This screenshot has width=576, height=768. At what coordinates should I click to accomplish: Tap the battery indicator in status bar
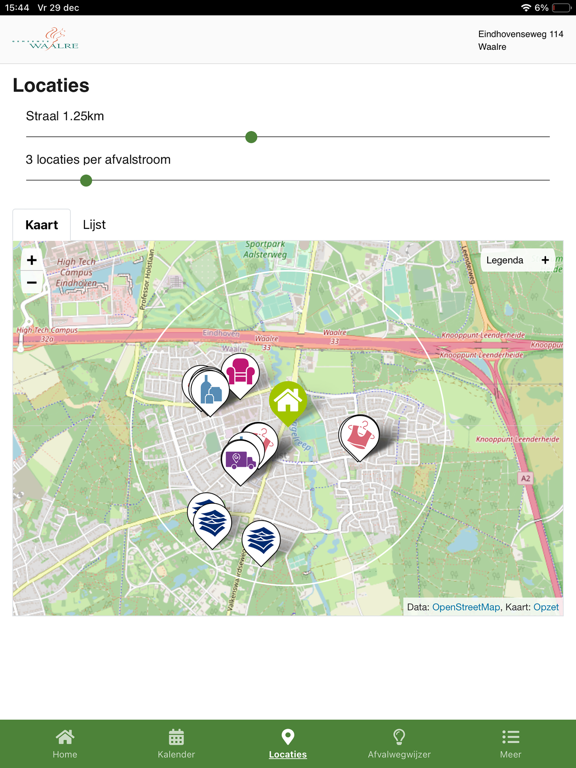coord(561,7)
